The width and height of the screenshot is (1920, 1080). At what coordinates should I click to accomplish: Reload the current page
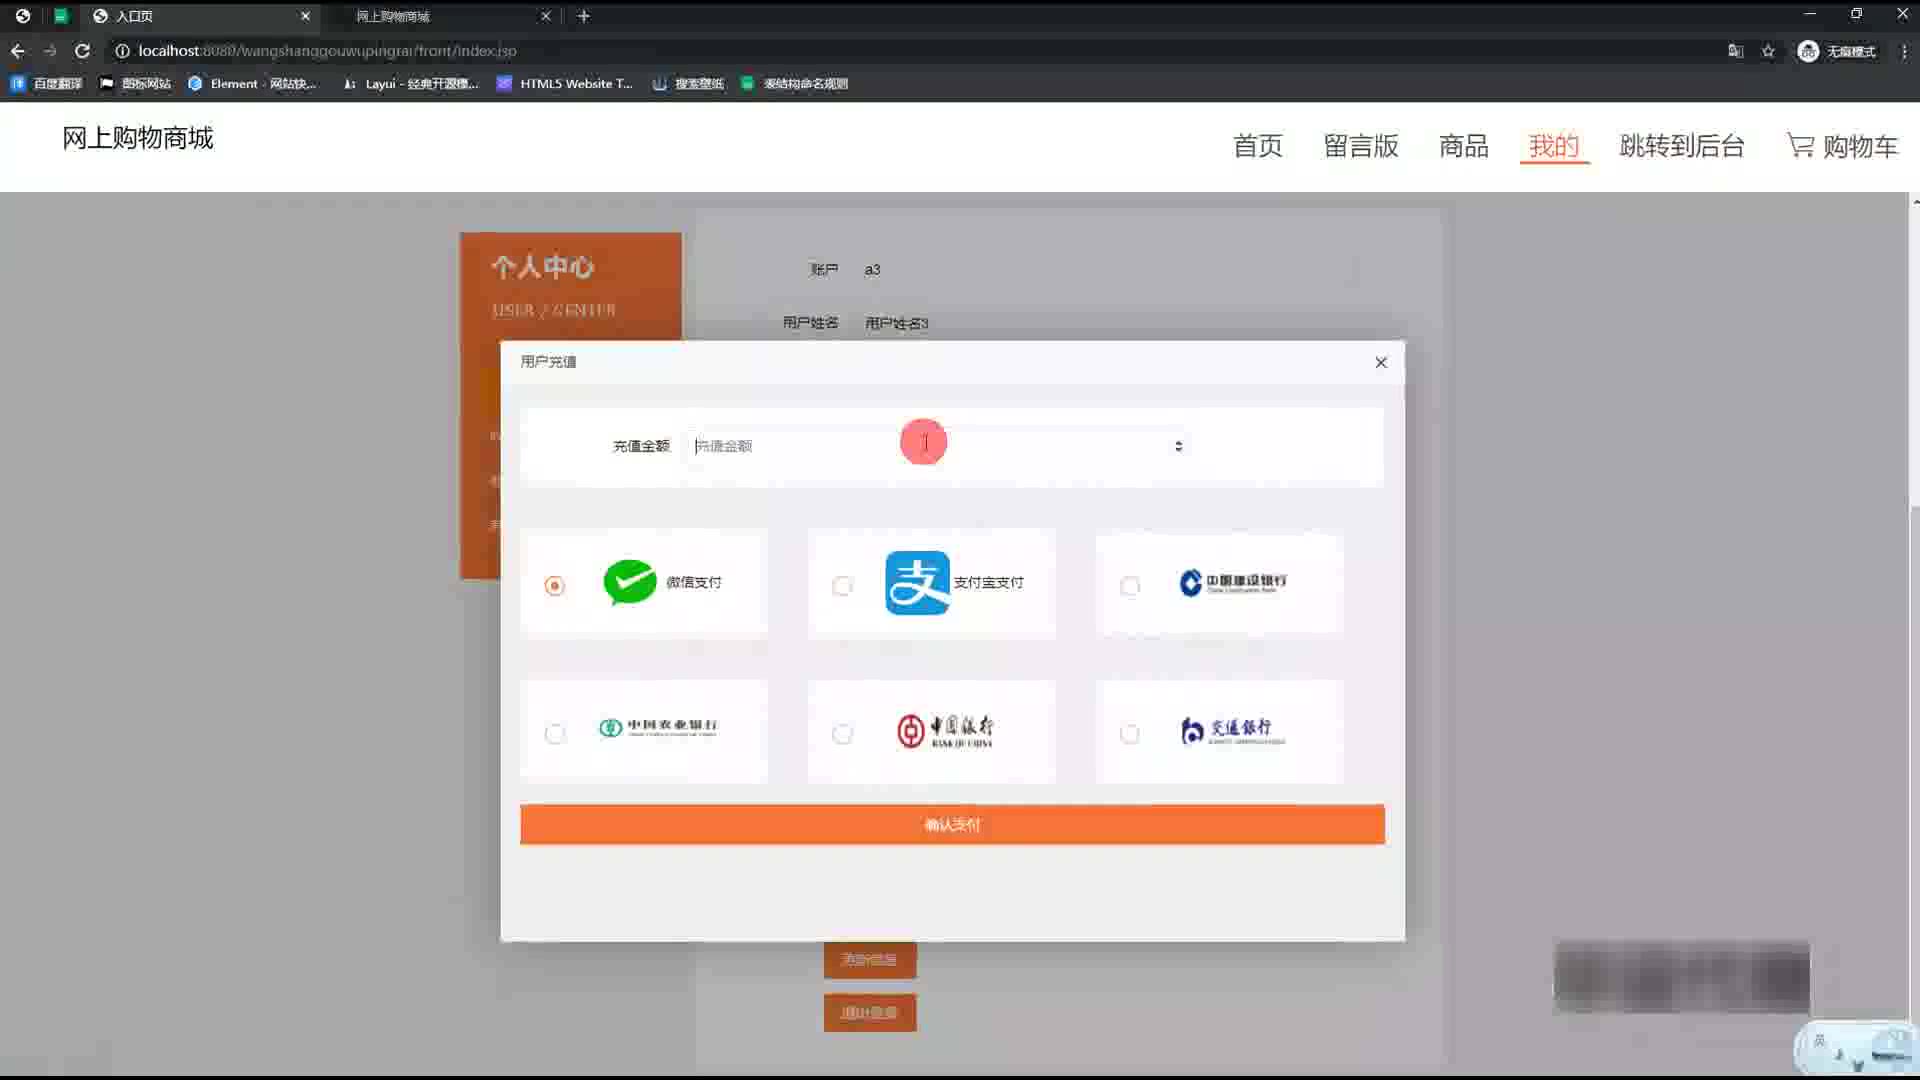pos(83,51)
